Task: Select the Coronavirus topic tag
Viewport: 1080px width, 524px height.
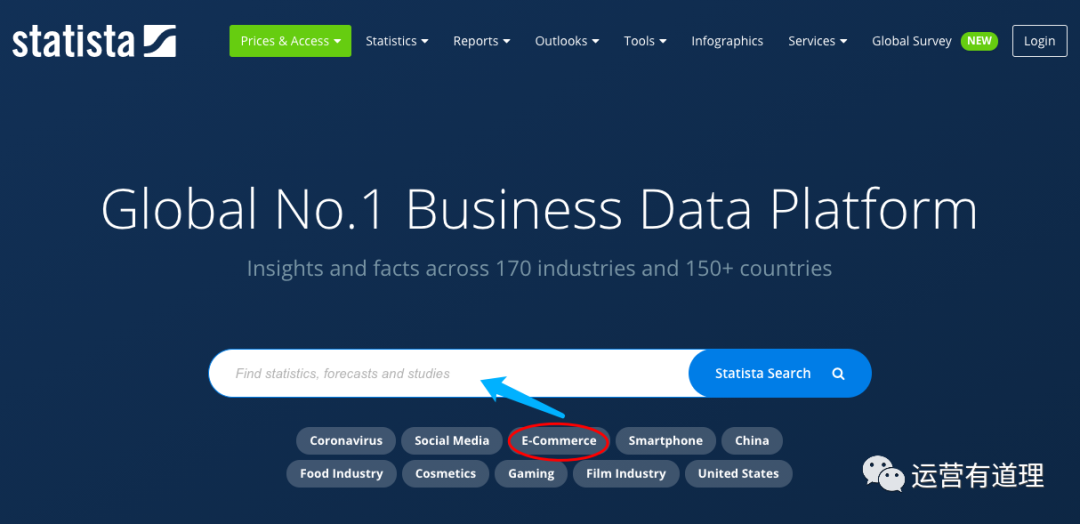Action: tap(346, 441)
